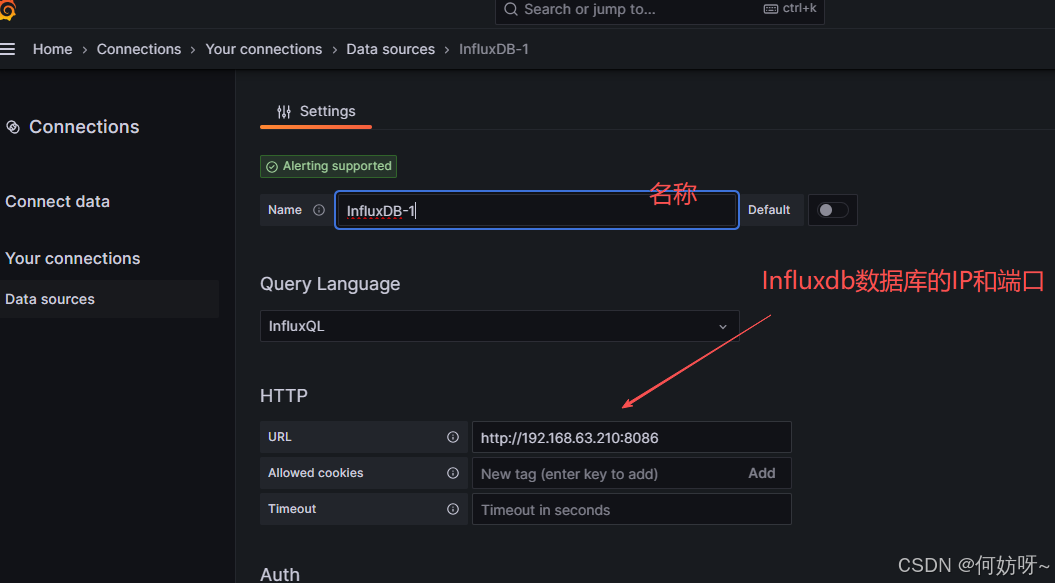Click the Timeout field label
This screenshot has height=583, width=1055.
(x=292, y=509)
